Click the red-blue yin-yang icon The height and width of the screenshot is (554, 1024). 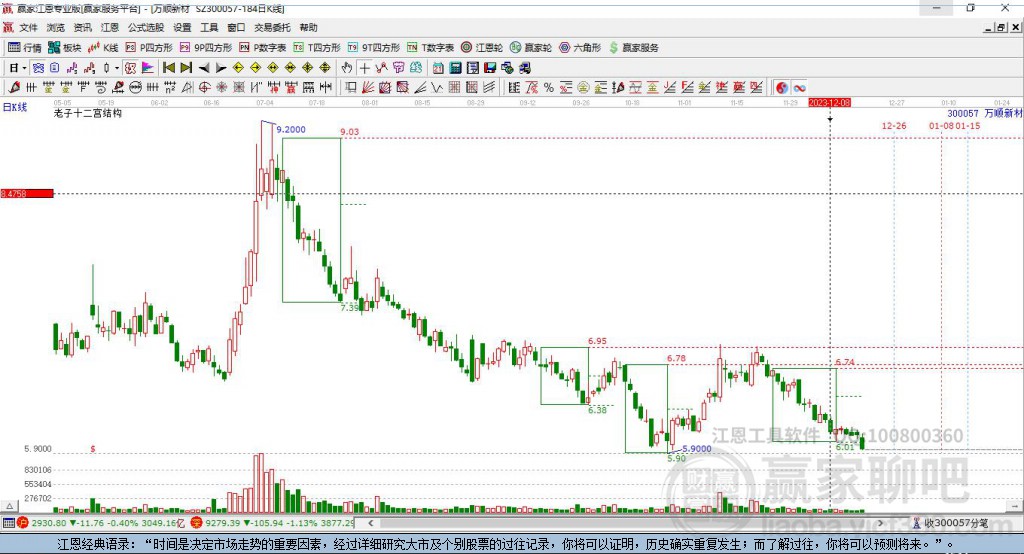781,88
